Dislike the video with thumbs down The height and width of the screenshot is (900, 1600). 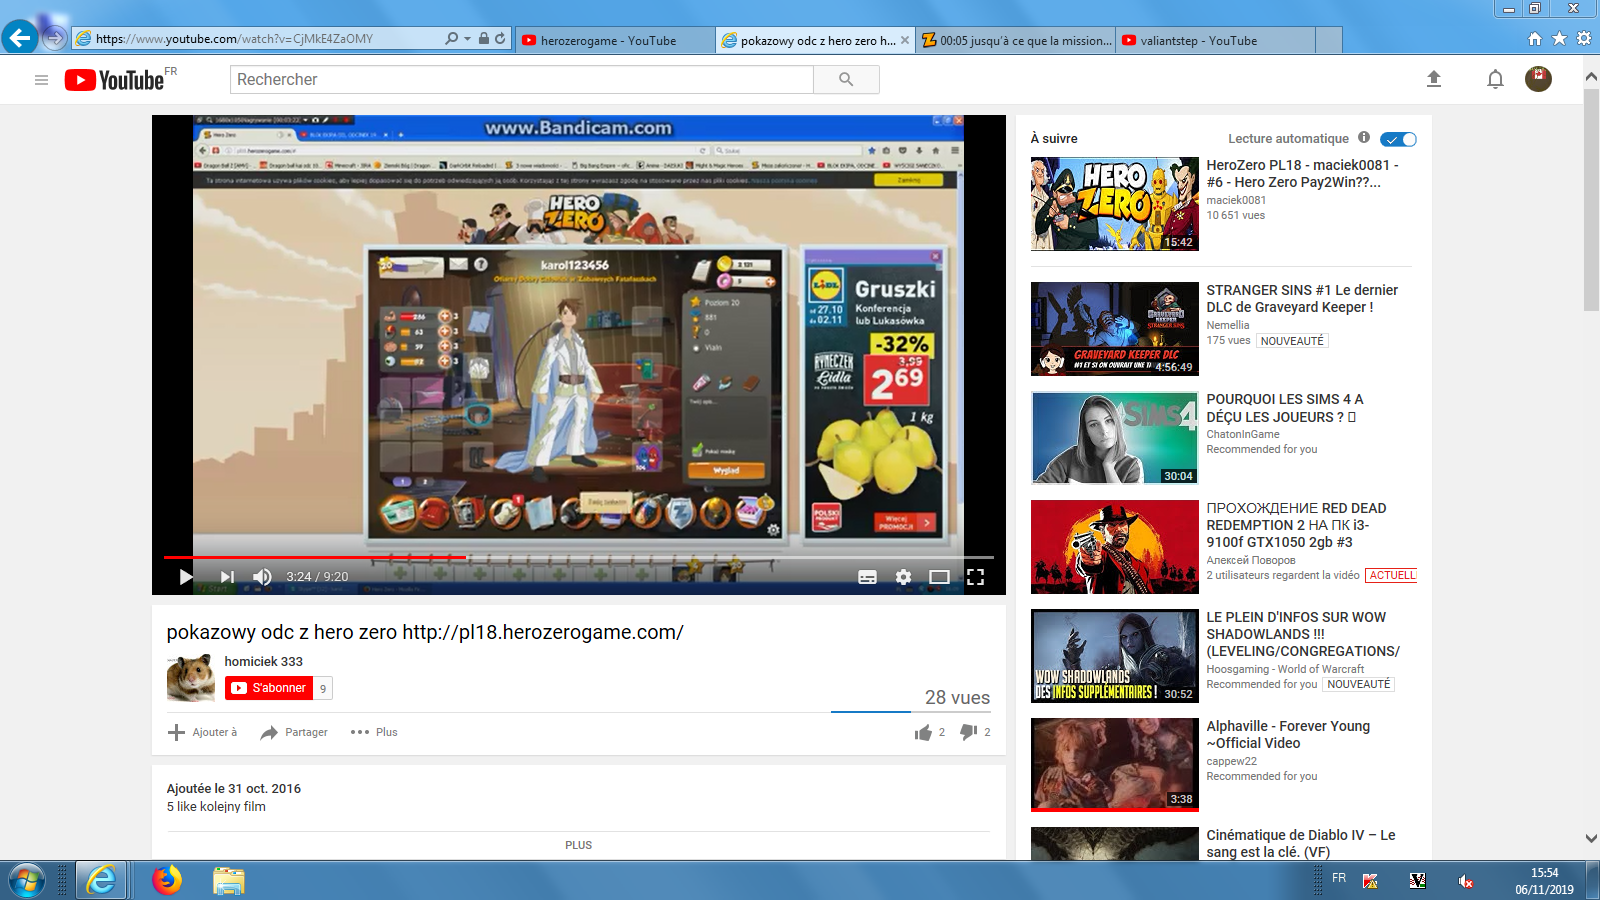(x=968, y=732)
